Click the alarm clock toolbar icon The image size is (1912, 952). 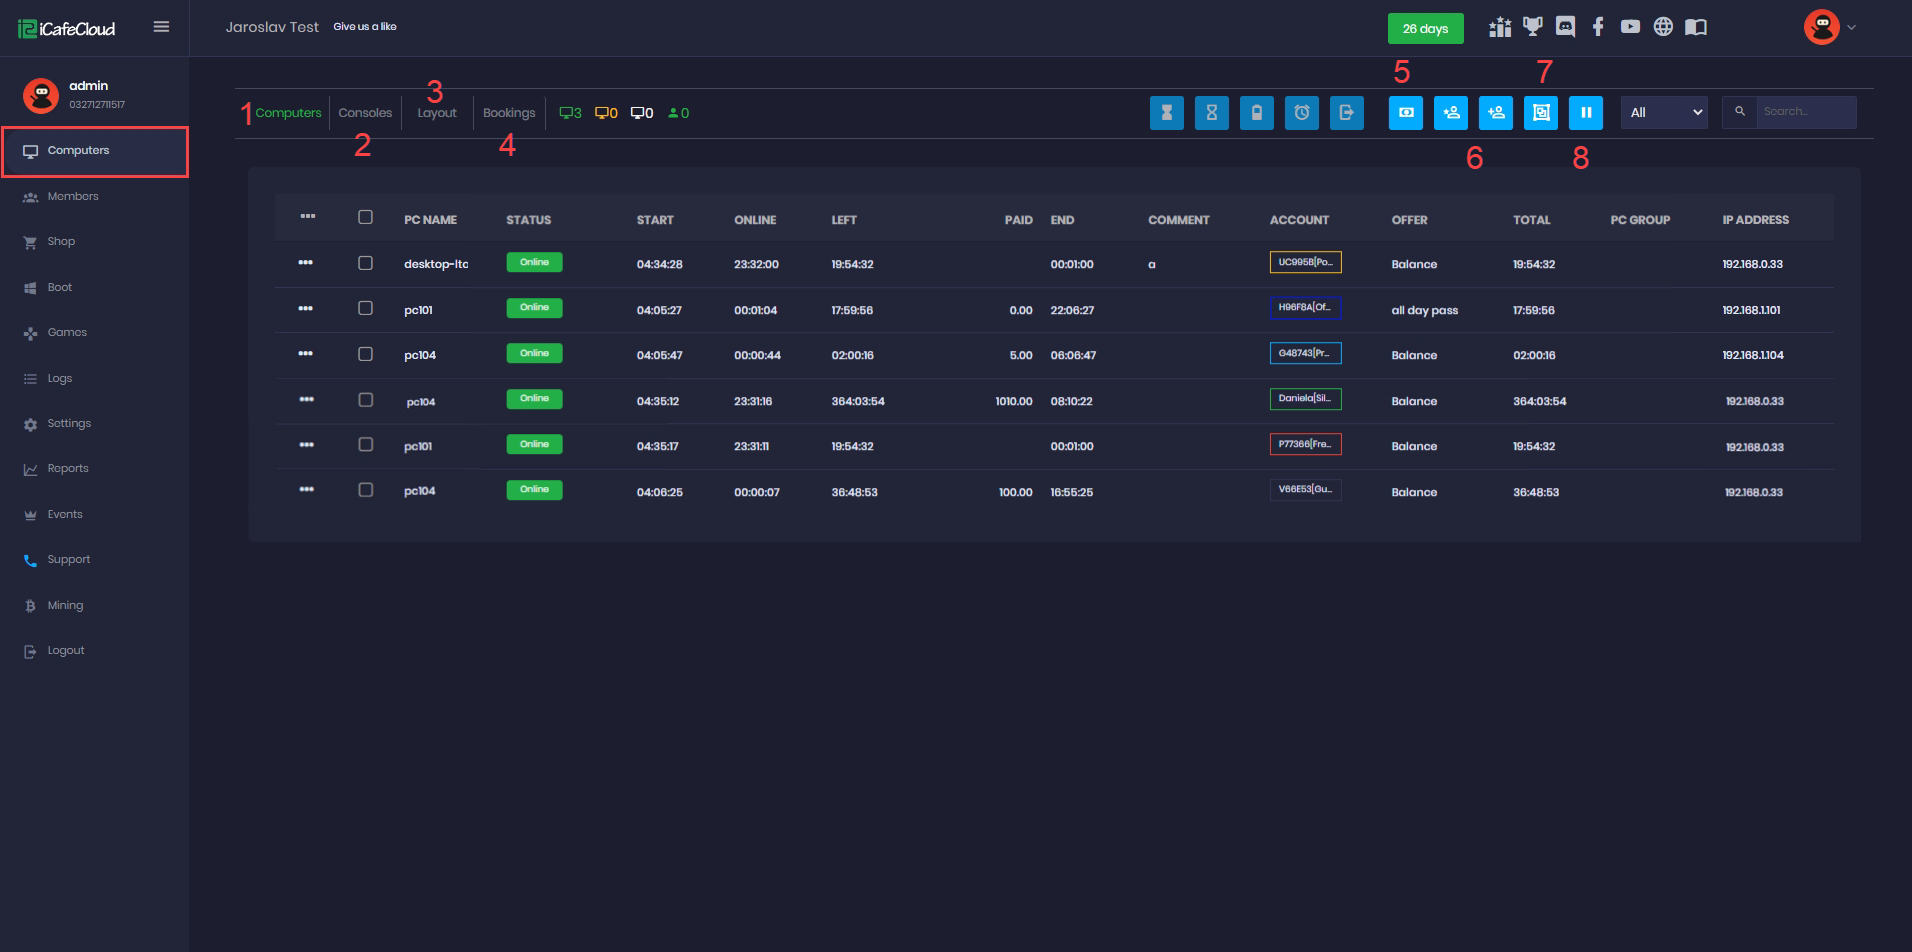click(1301, 113)
